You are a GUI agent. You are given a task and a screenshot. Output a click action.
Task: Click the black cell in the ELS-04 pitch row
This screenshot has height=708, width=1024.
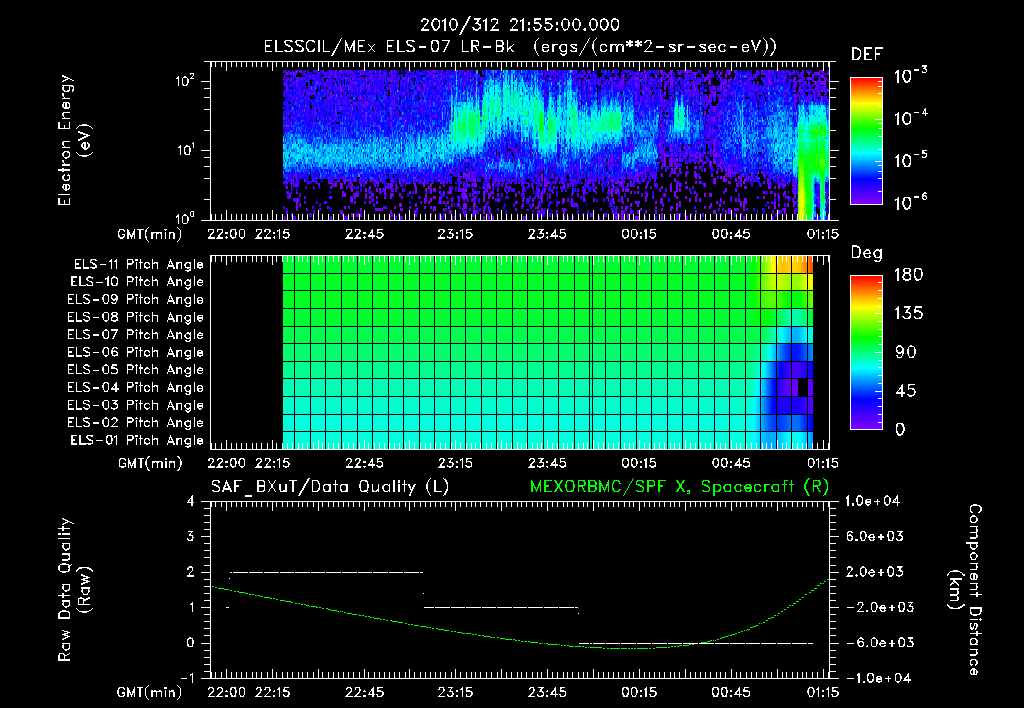coord(803,387)
